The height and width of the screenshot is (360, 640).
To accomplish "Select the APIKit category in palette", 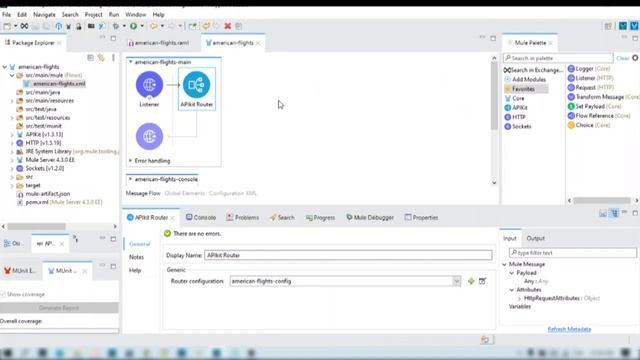I will 516,108.
